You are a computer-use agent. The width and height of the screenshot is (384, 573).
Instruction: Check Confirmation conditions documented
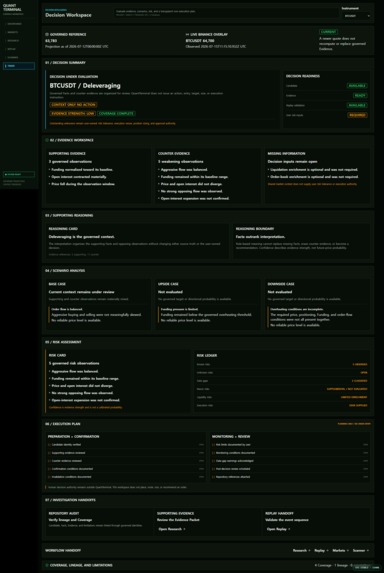49,469
